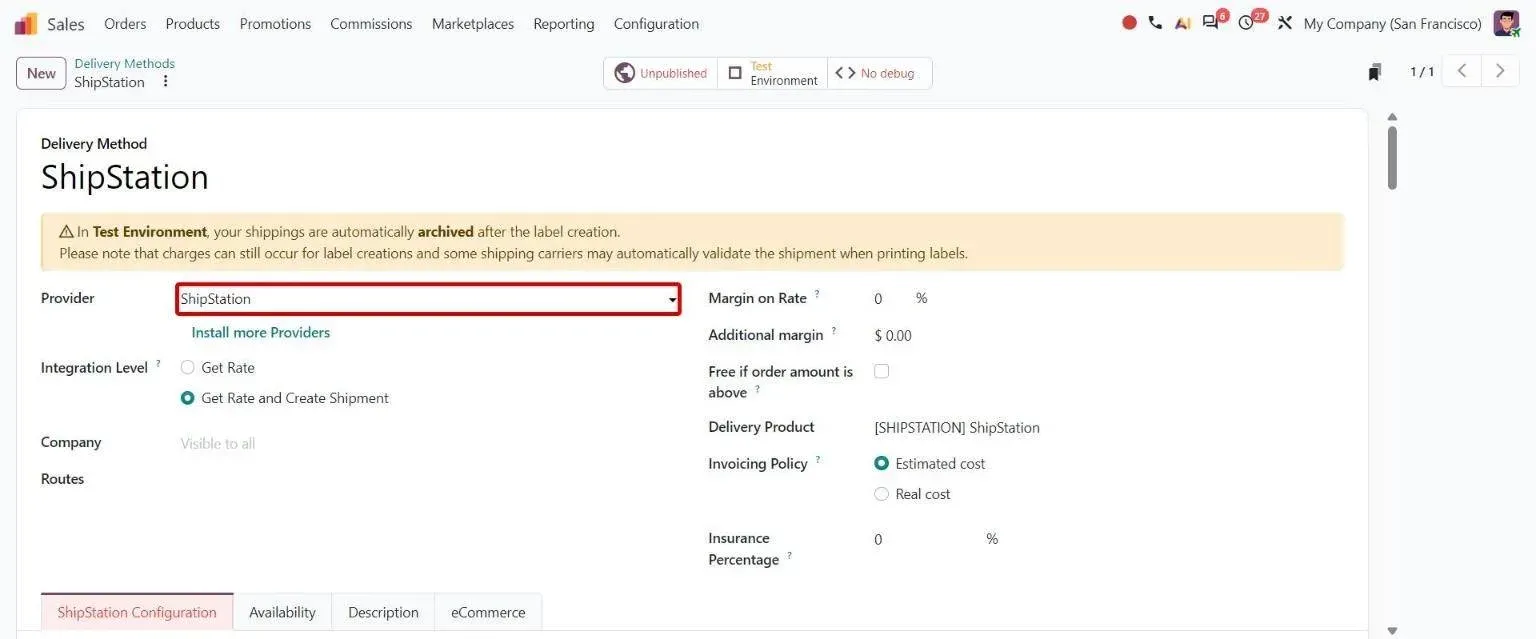Click Install more Providers link

coord(260,332)
